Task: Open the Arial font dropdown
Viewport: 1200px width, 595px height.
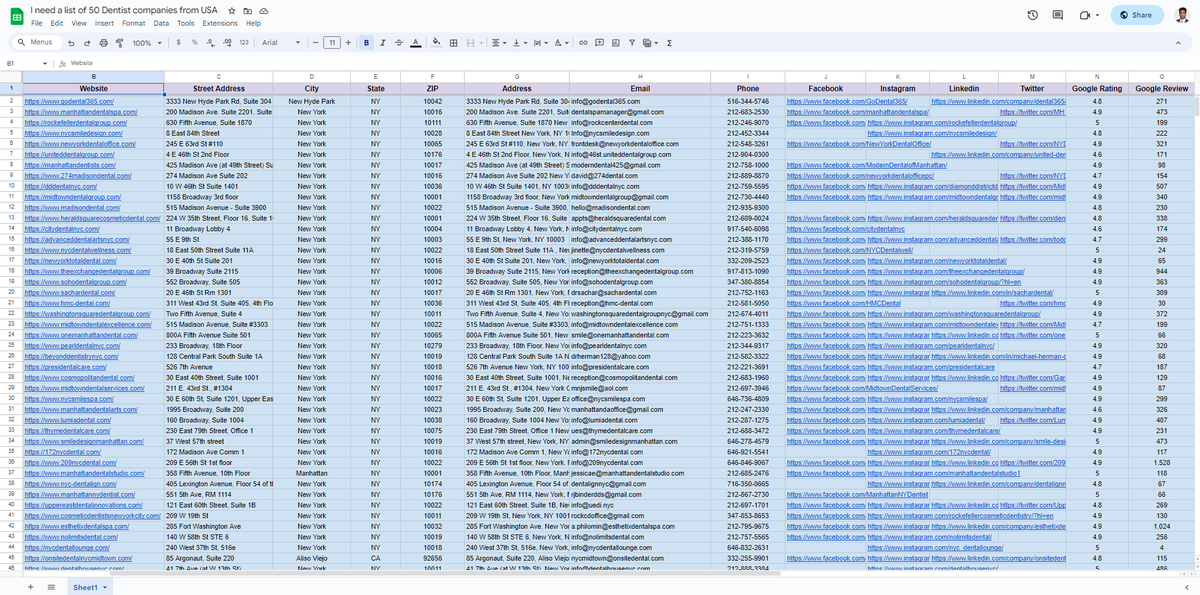Action: 281,43
